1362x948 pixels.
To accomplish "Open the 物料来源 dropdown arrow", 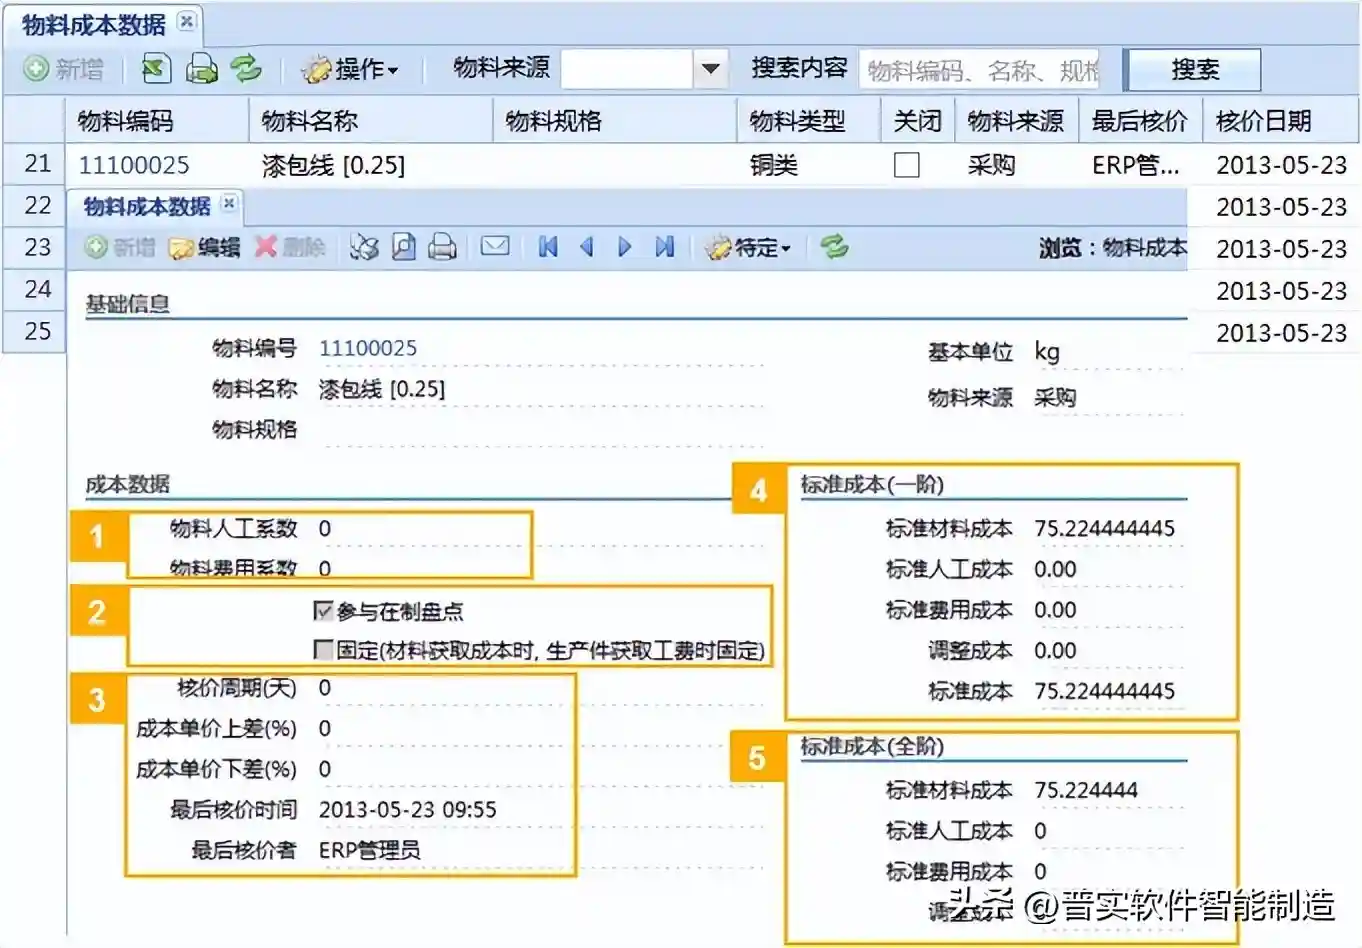I will coord(710,69).
